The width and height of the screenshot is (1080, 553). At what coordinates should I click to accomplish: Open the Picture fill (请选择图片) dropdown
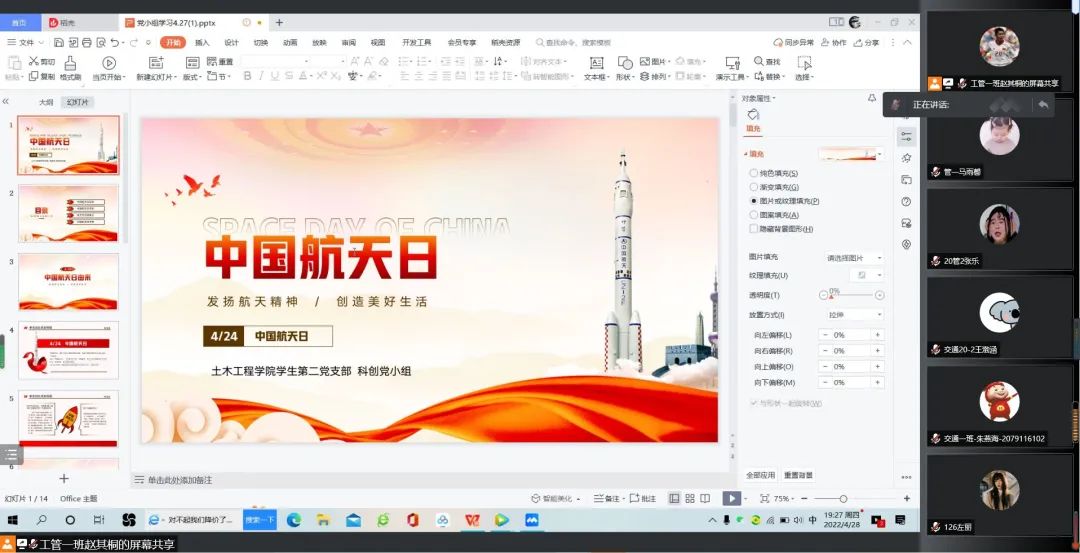853,258
